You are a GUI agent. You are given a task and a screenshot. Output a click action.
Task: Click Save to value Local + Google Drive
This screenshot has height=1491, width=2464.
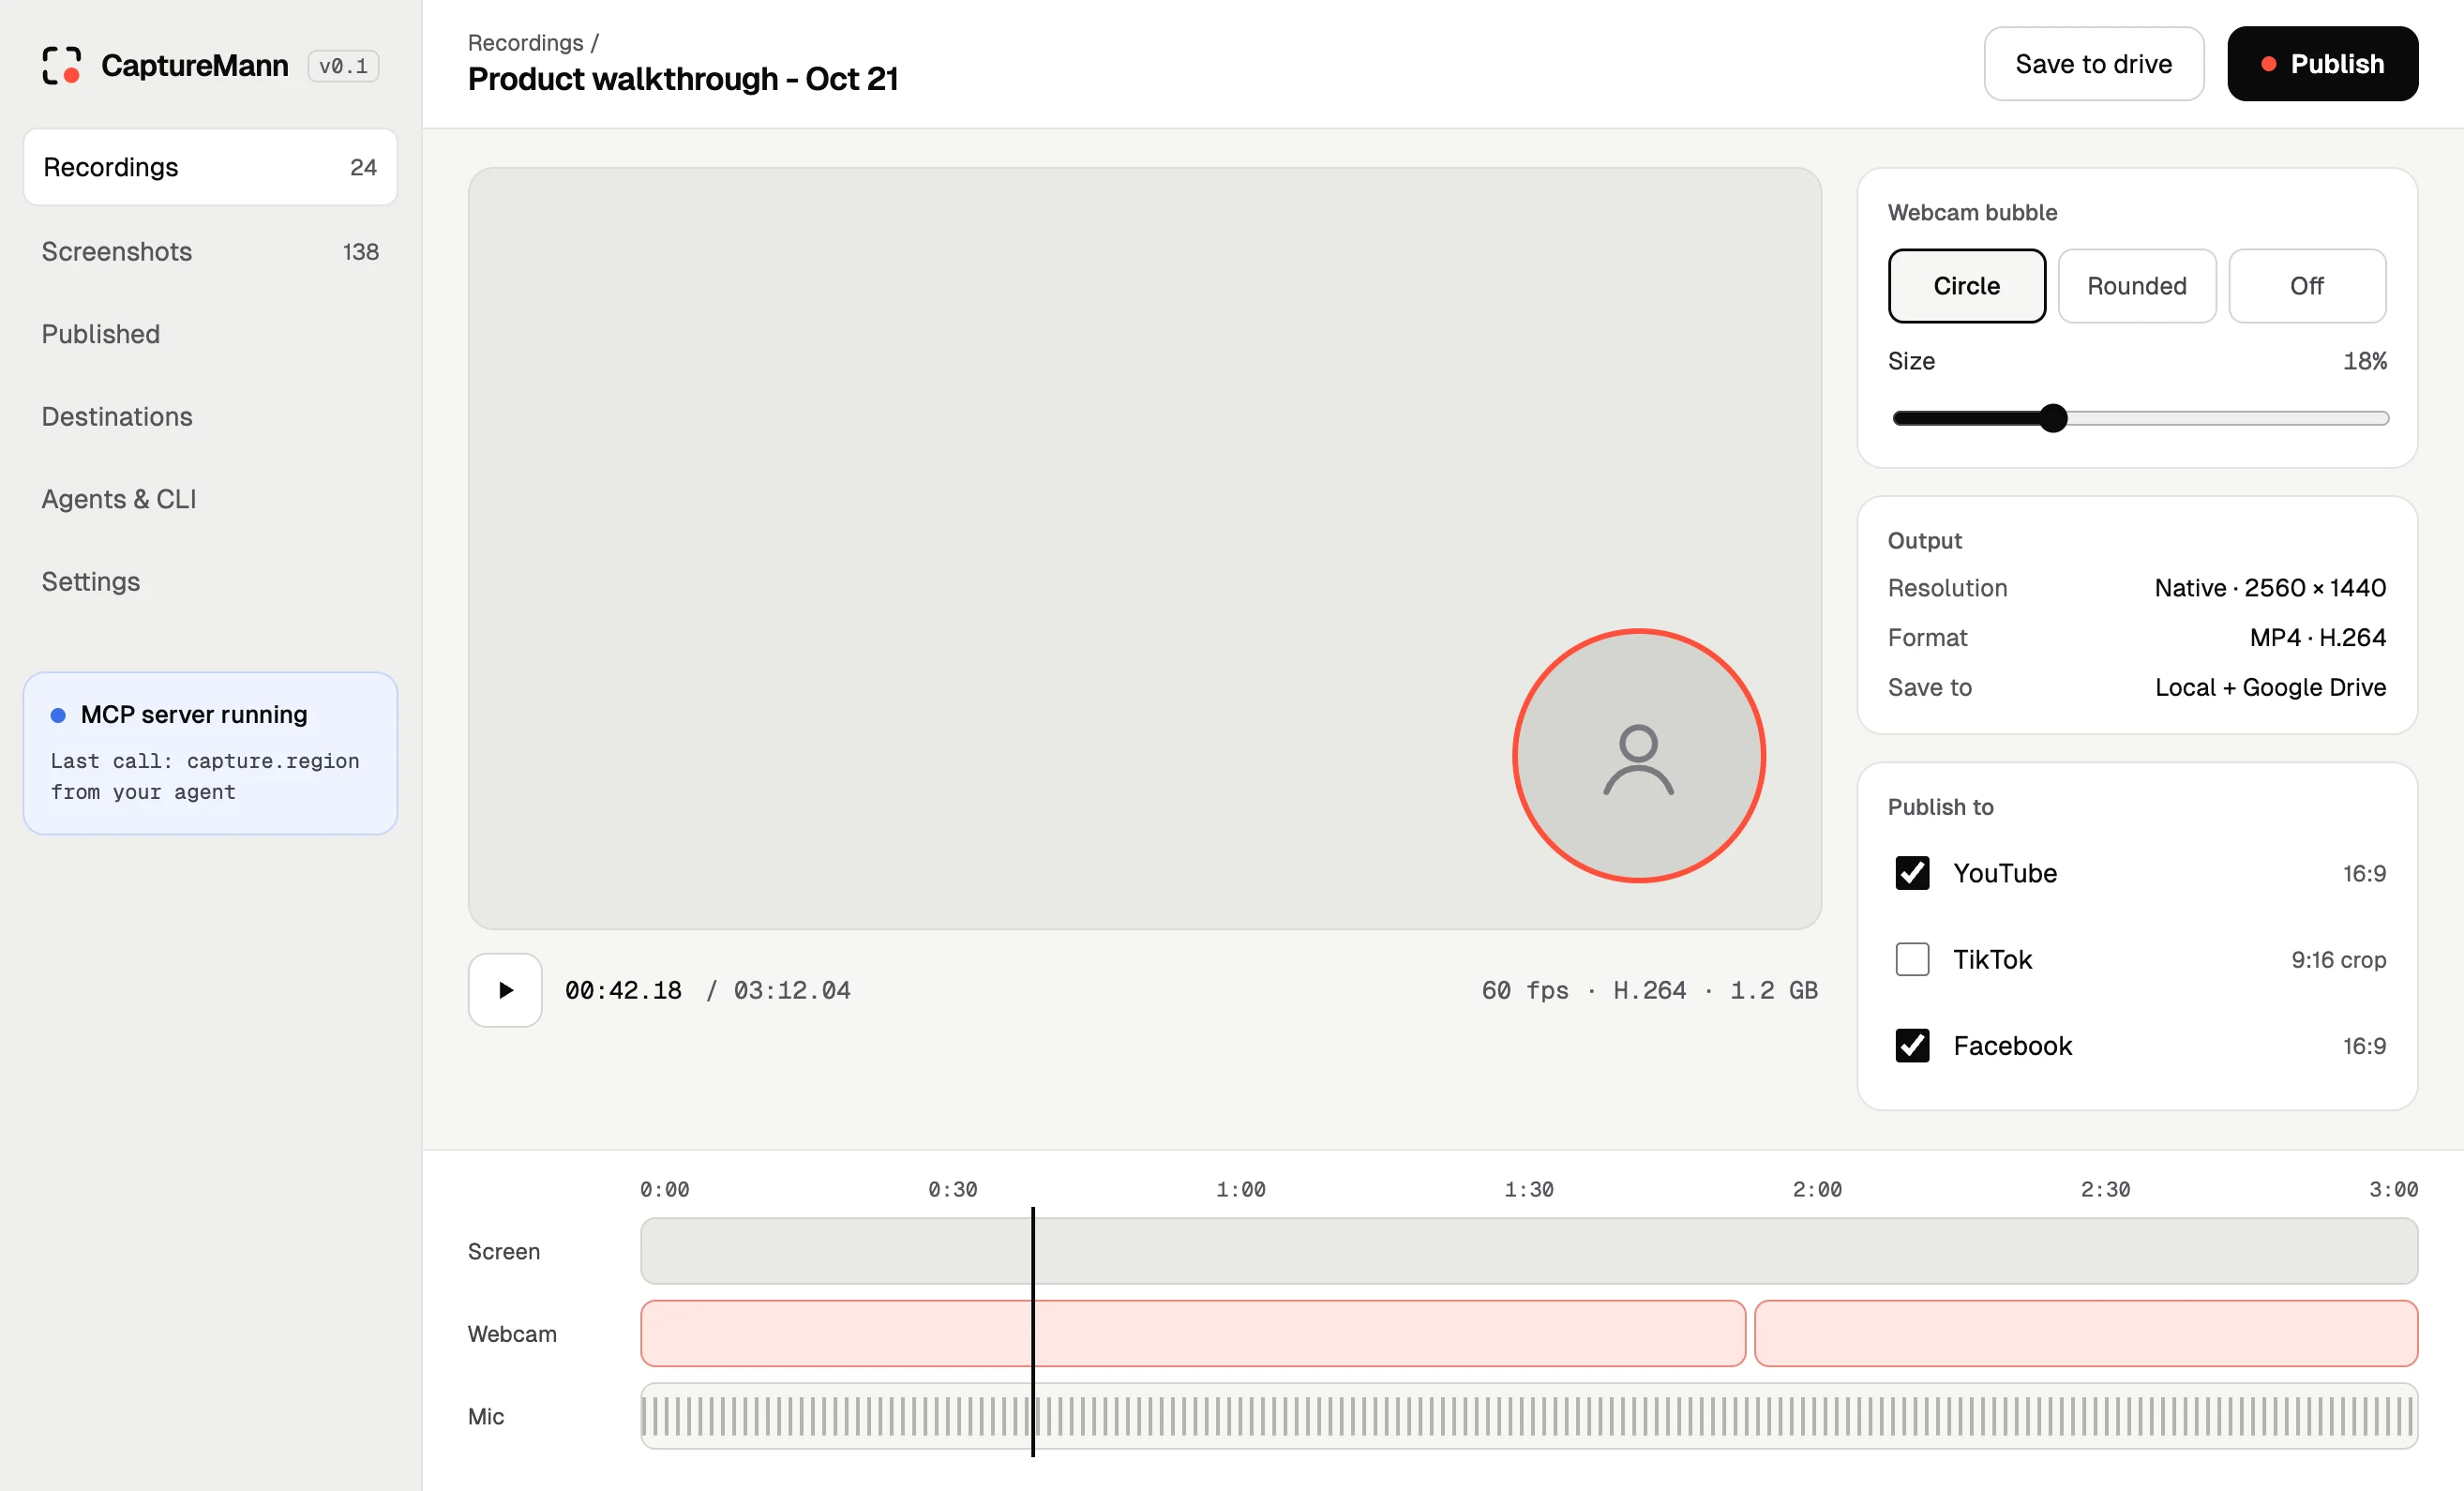[x=2270, y=688]
